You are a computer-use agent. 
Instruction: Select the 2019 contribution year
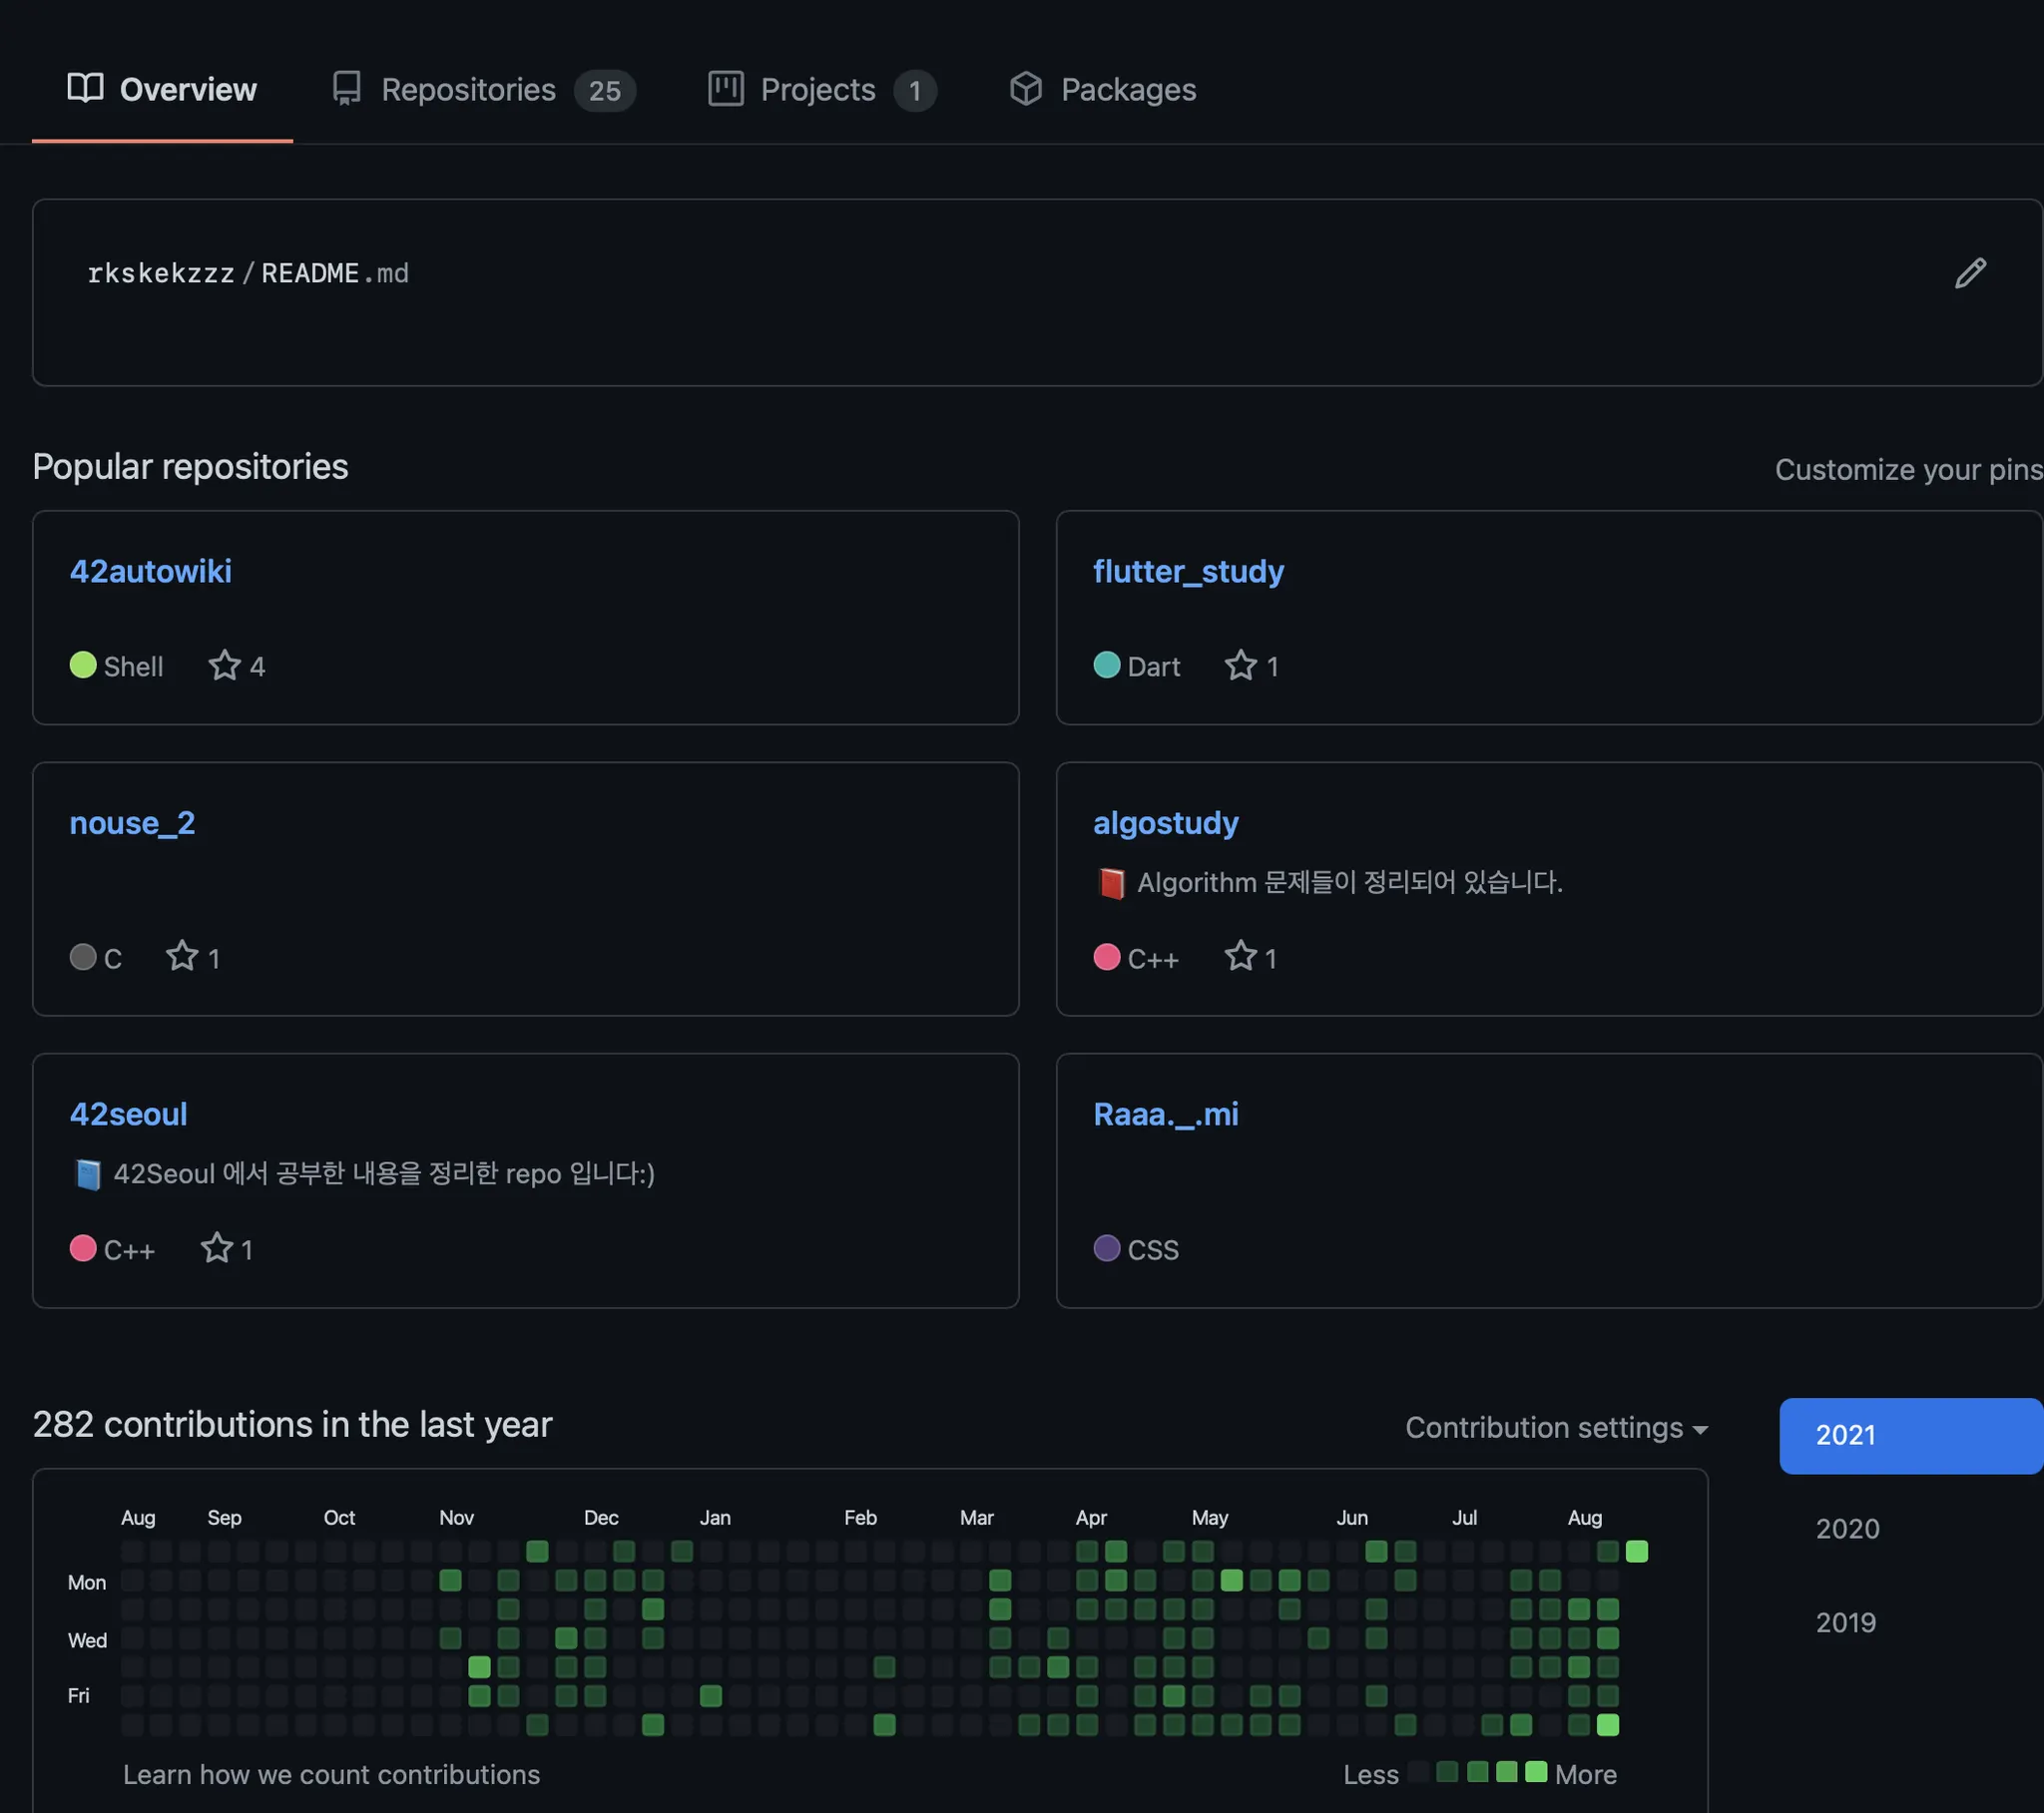1845,1622
